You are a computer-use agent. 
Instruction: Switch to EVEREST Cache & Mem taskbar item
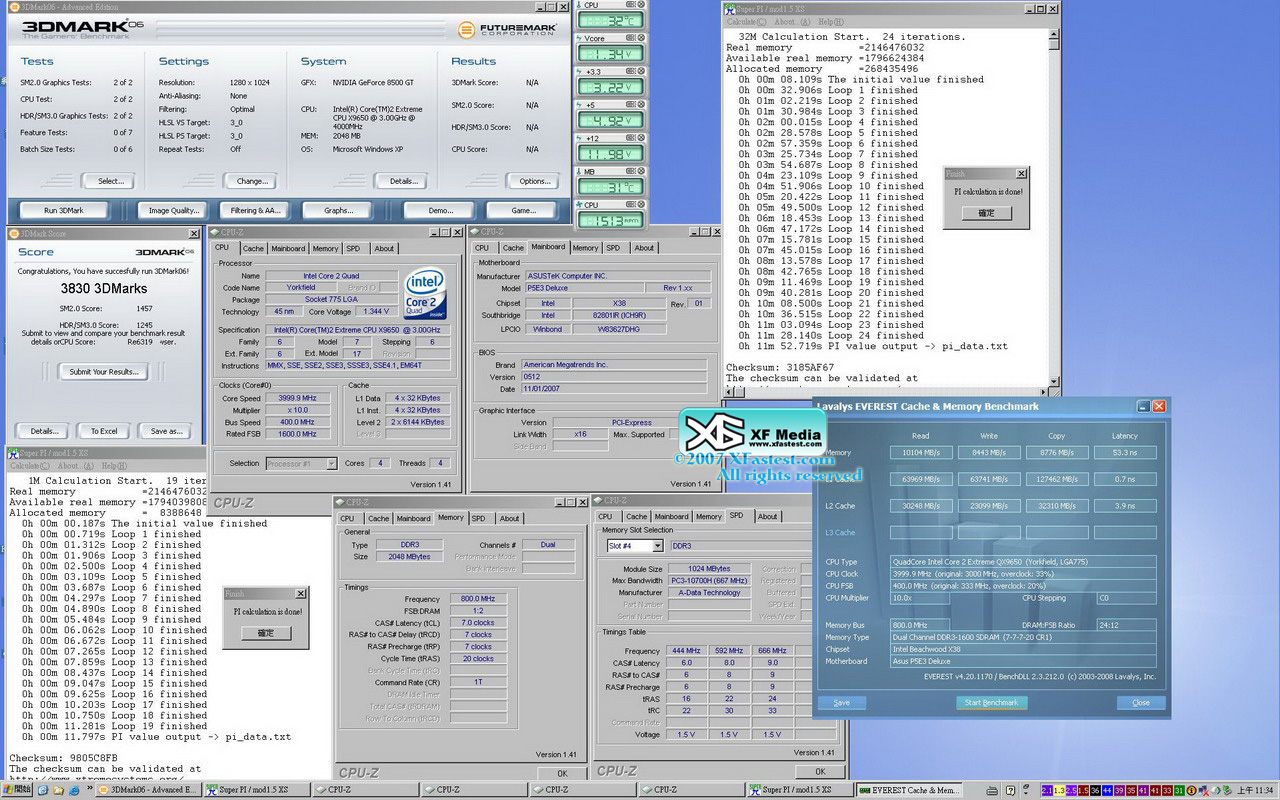[910, 790]
